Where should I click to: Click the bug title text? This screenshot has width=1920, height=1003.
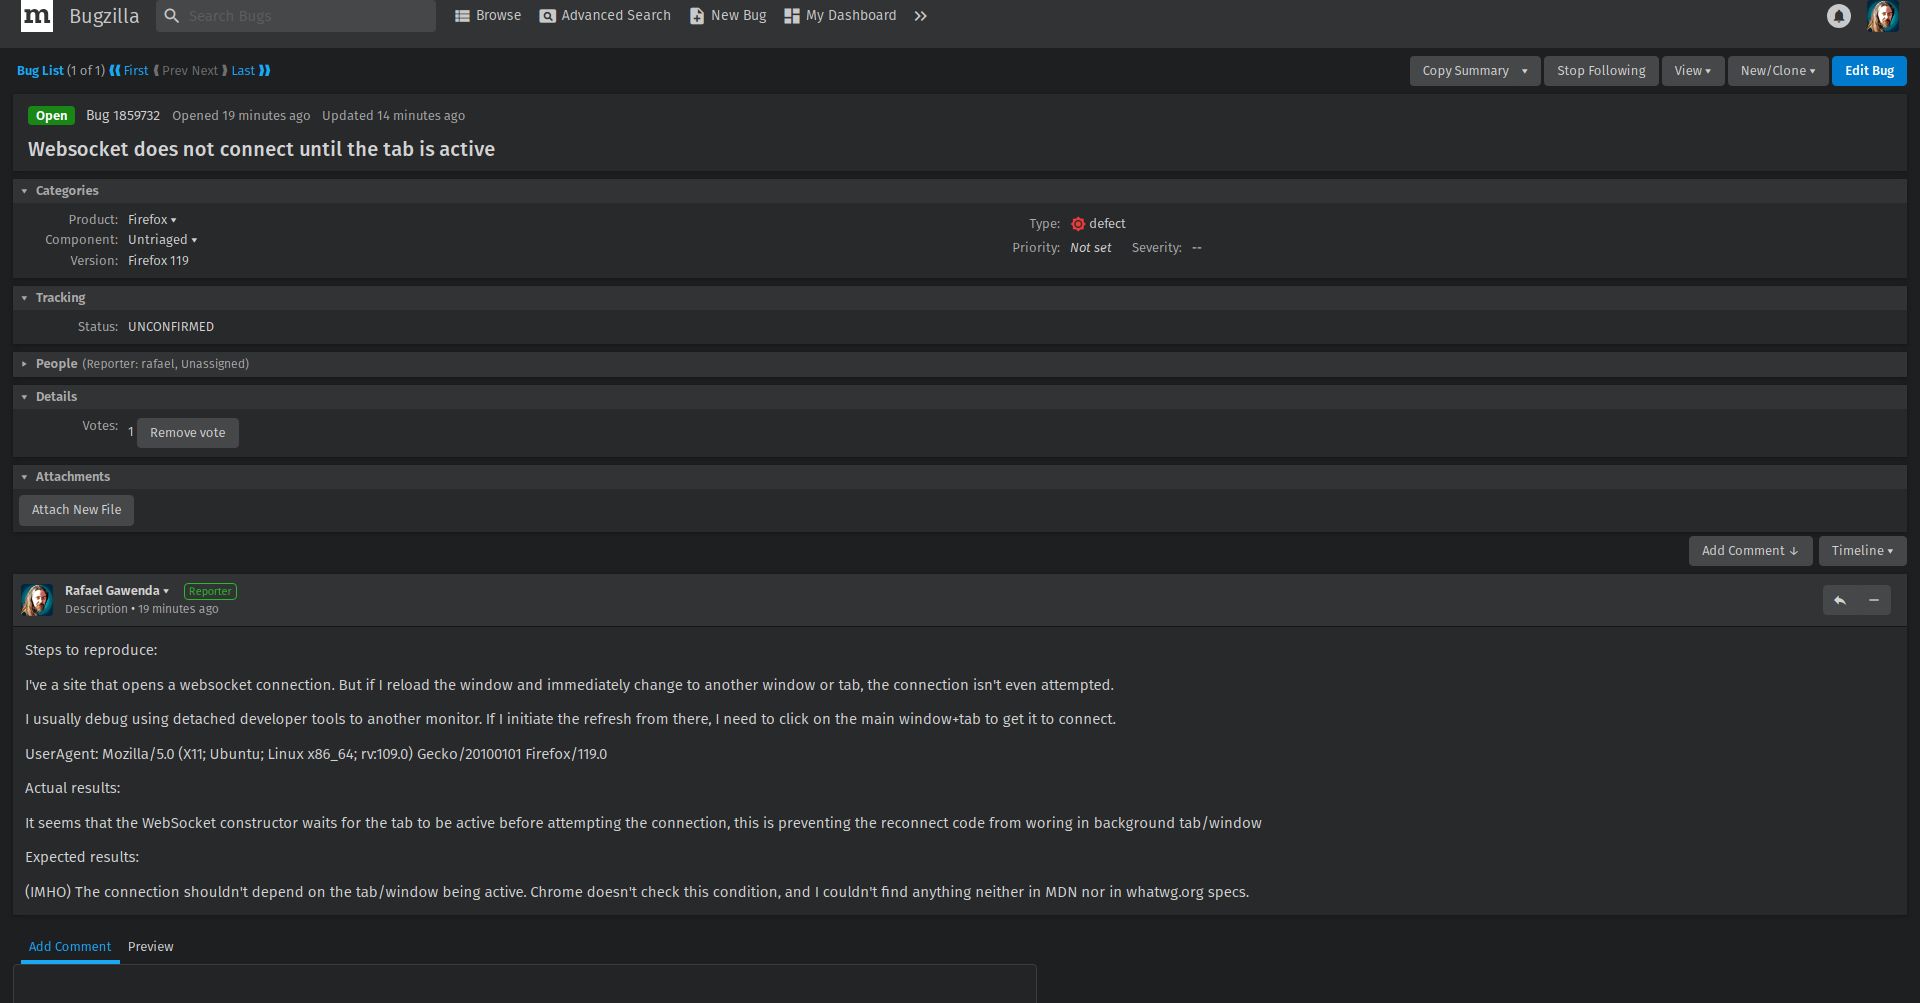click(x=261, y=149)
